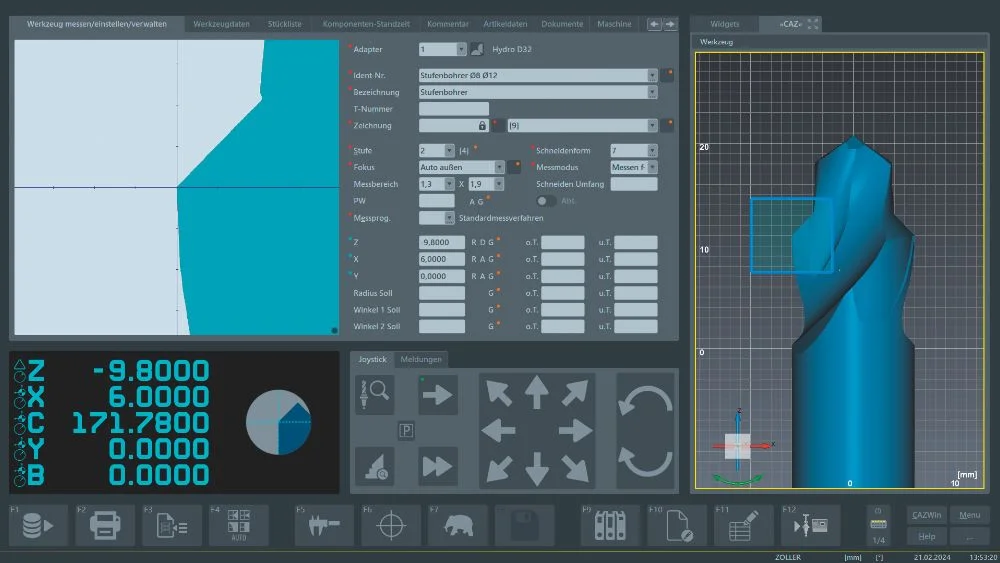Toggle the CAZ fullscreen expand icon
Screen dimensions: 1000x563
(813, 23)
